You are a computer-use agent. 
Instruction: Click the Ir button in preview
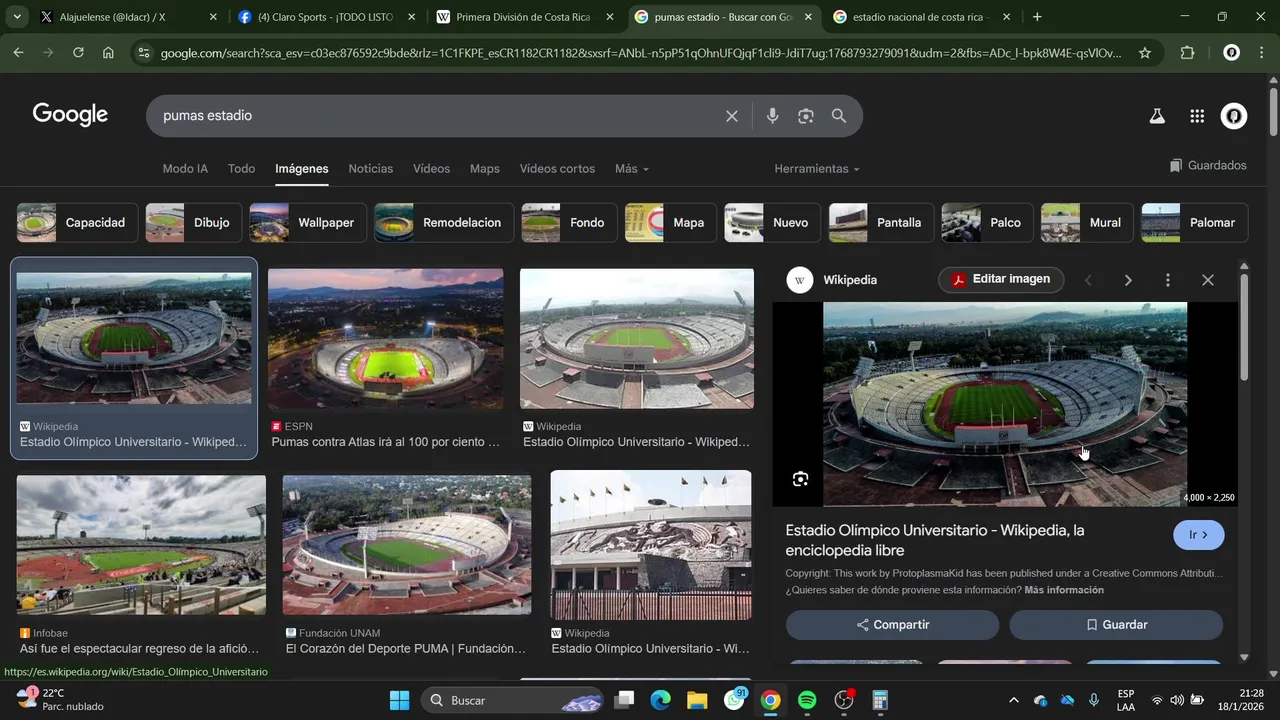1198,535
